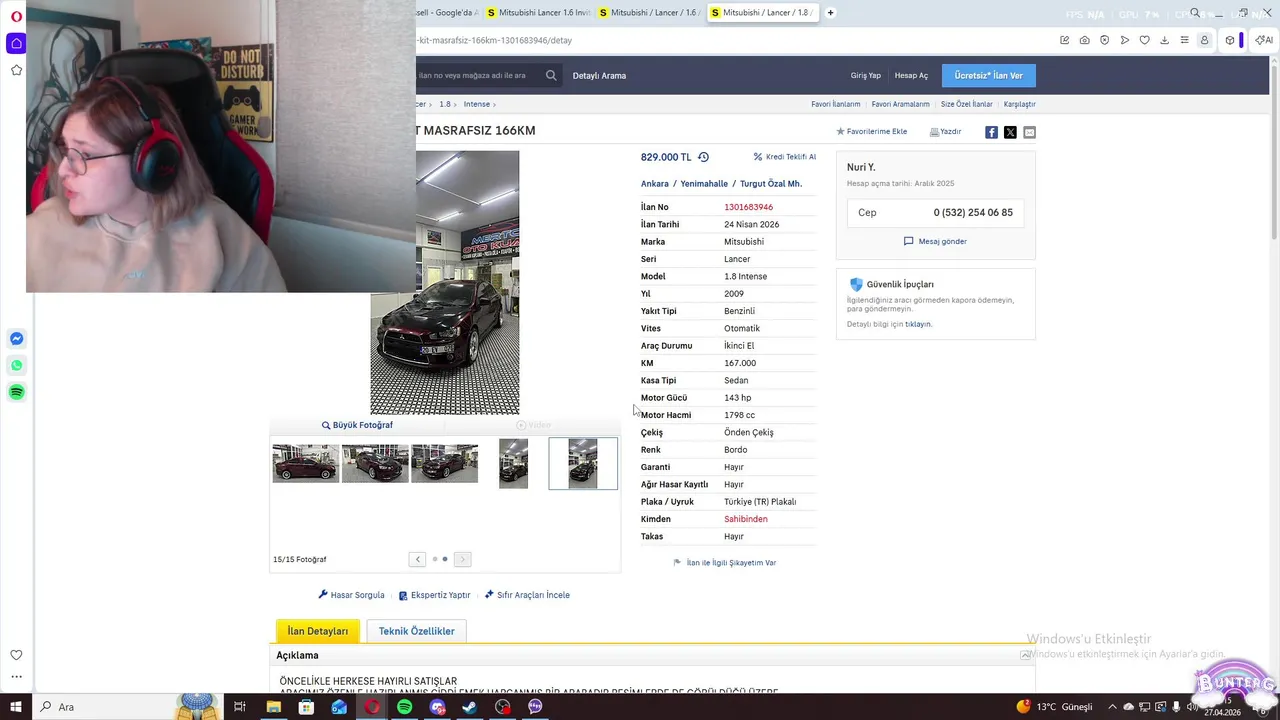
Task: Open Messenger in Opera sidebar
Action: pos(16,339)
